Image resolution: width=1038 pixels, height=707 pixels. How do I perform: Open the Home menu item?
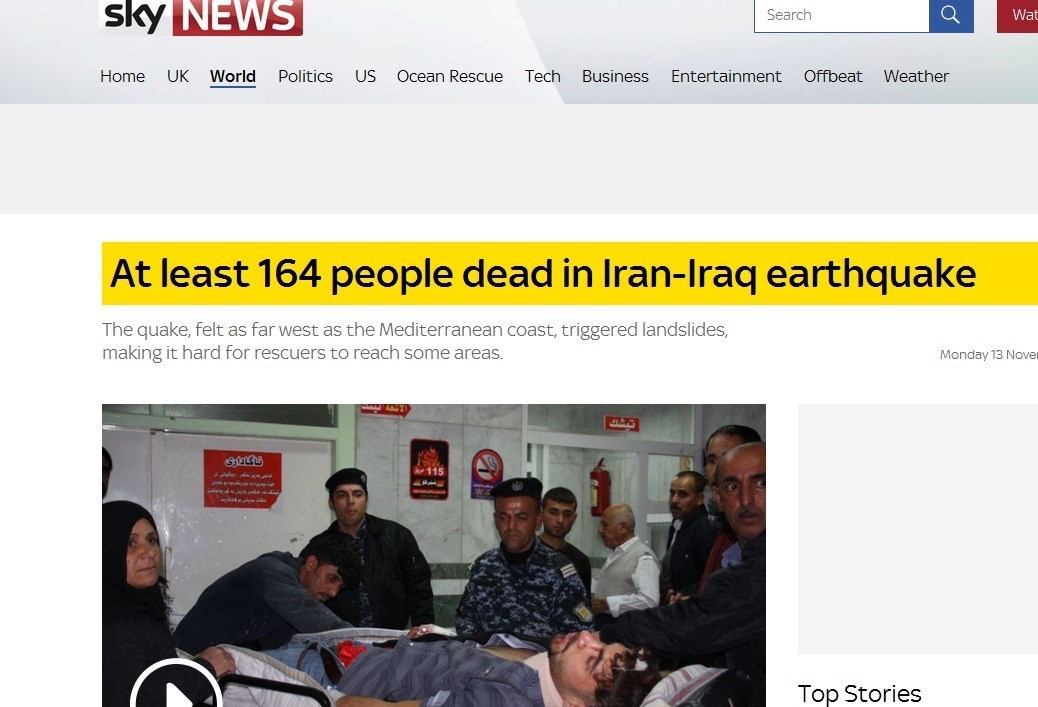pos(122,76)
